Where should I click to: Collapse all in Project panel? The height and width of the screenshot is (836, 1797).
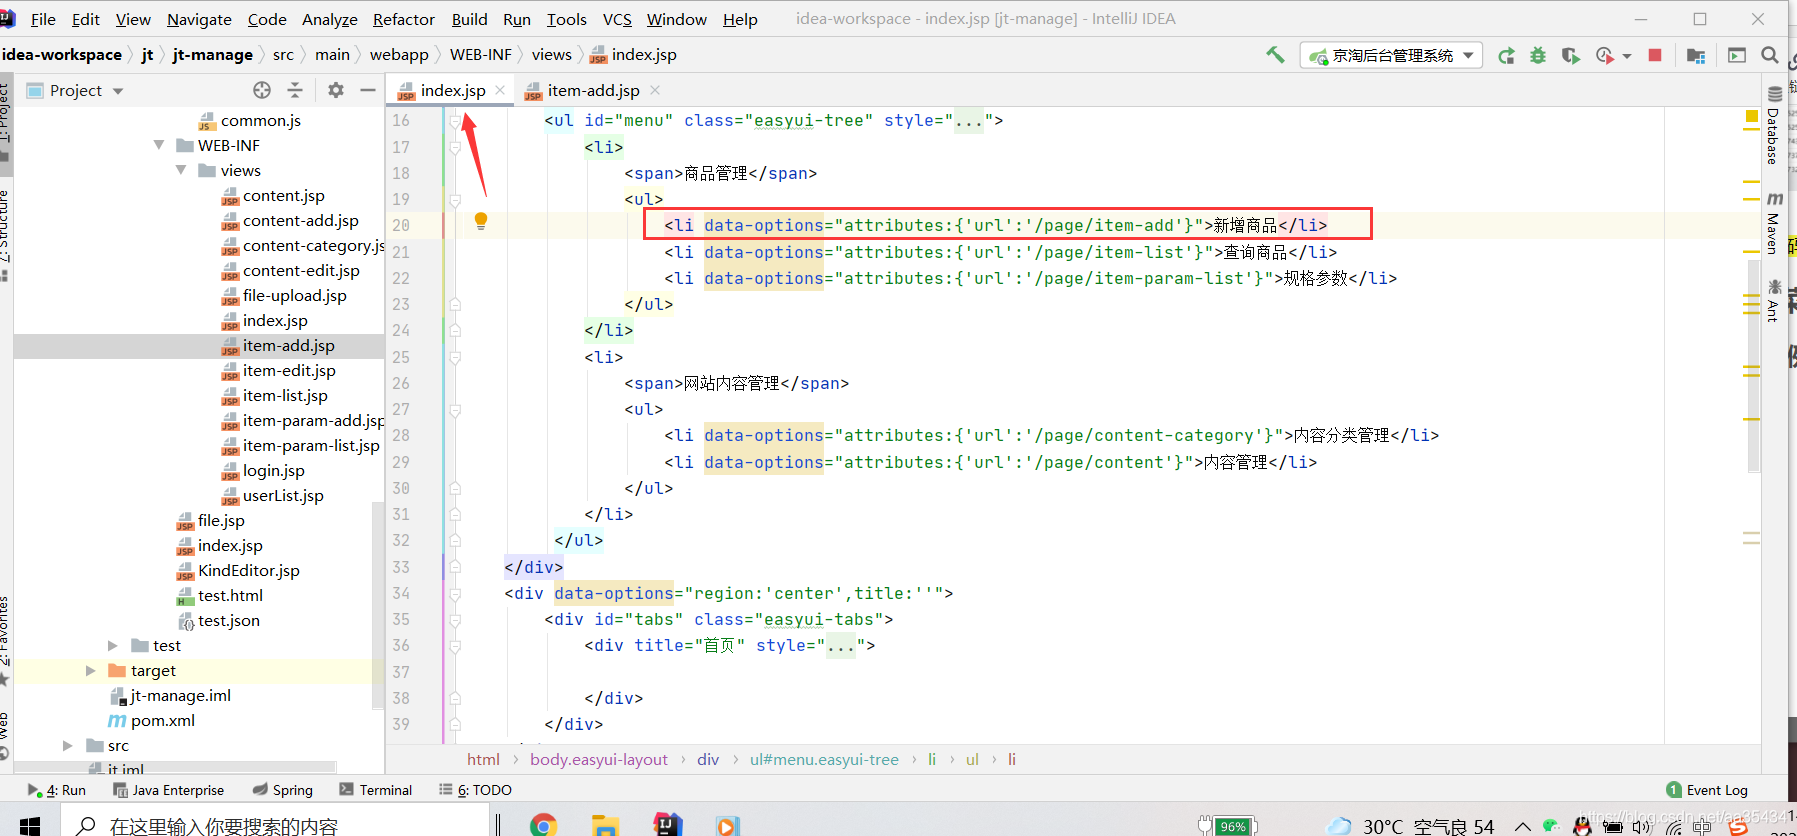coord(295,90)
